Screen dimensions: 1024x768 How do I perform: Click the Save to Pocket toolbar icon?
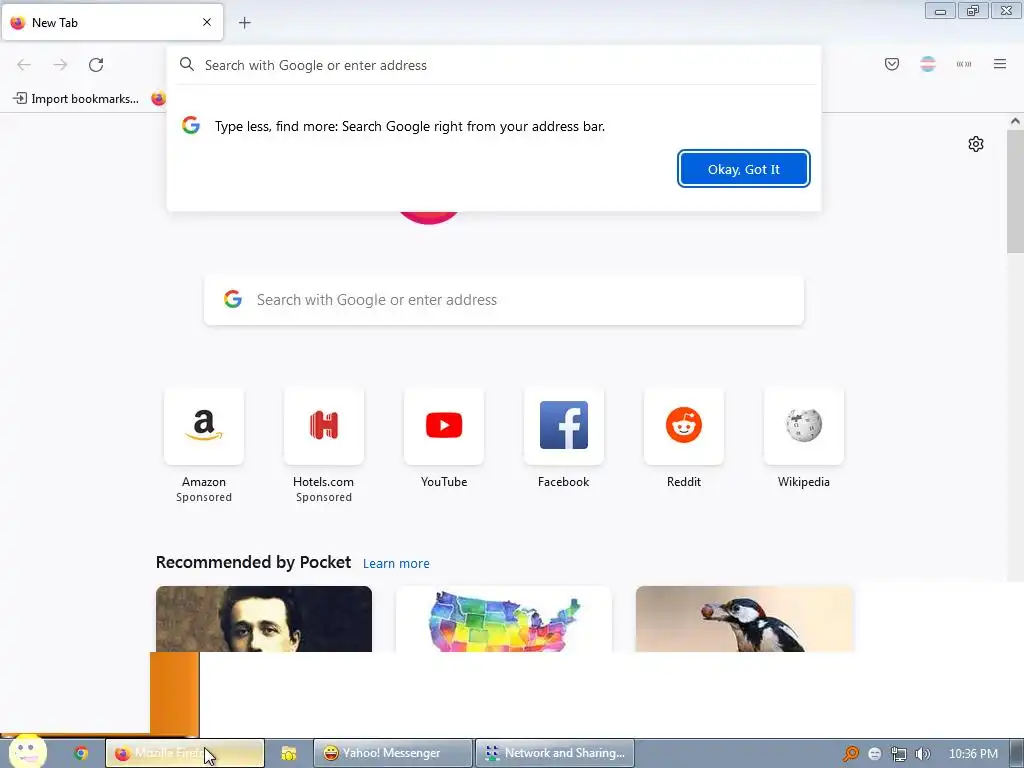pos(891,64)
